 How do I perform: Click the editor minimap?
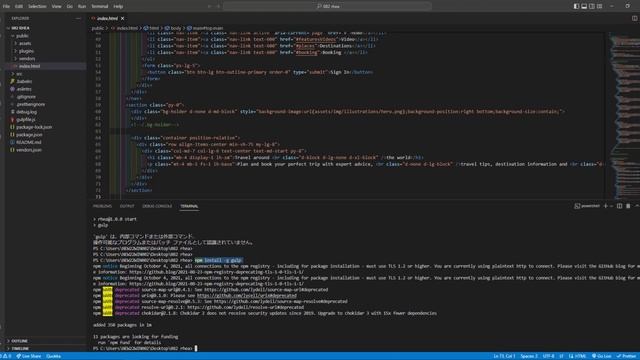(x=624, y=116)
